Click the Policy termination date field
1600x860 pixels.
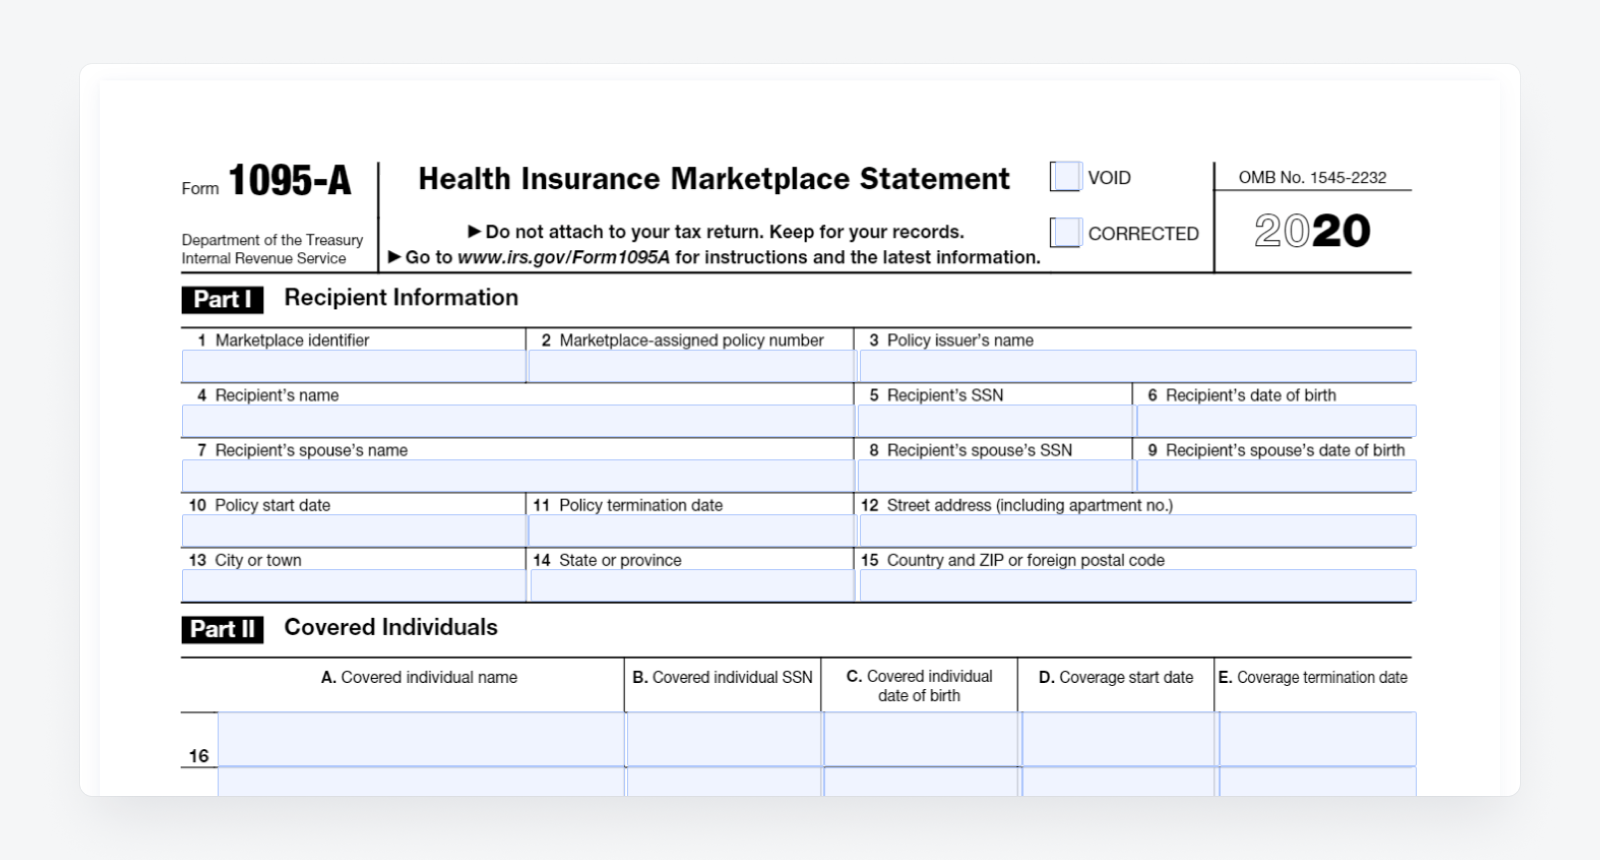[690, 531]
